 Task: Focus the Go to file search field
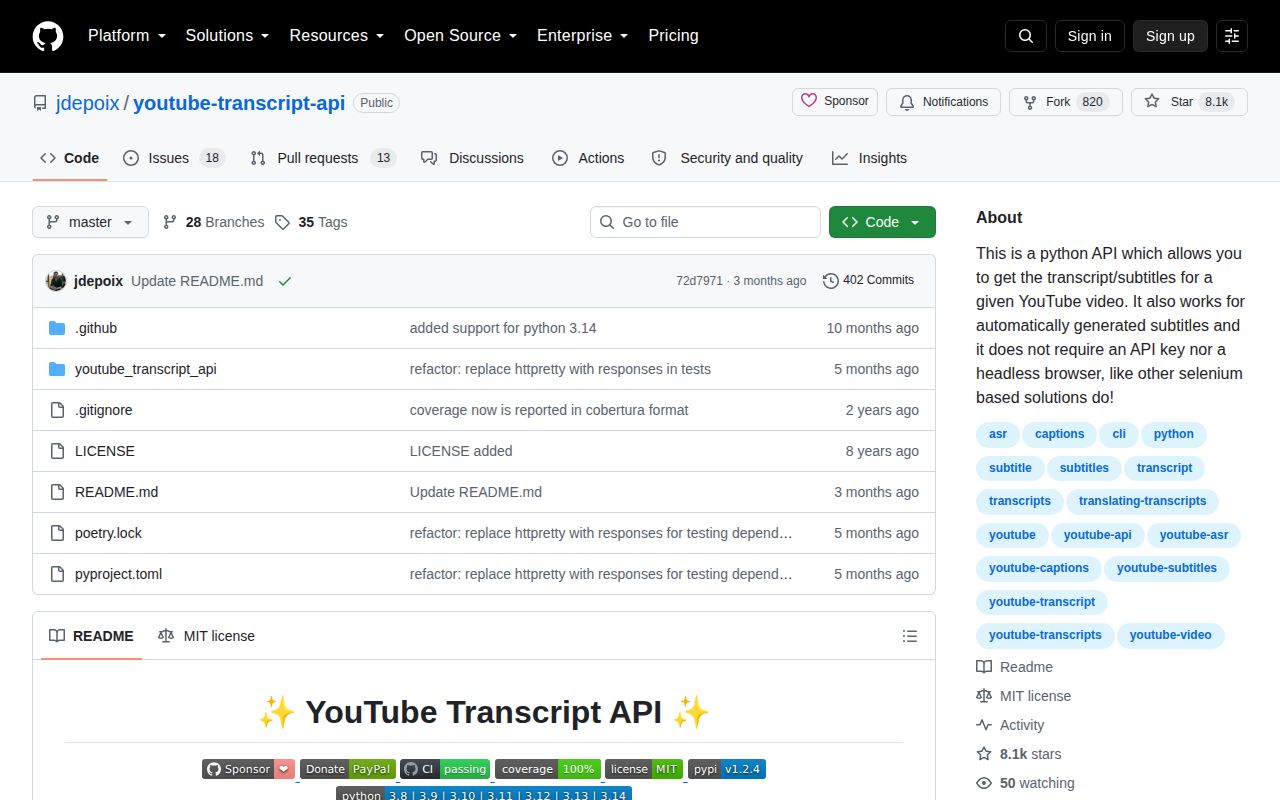[705, 222]
